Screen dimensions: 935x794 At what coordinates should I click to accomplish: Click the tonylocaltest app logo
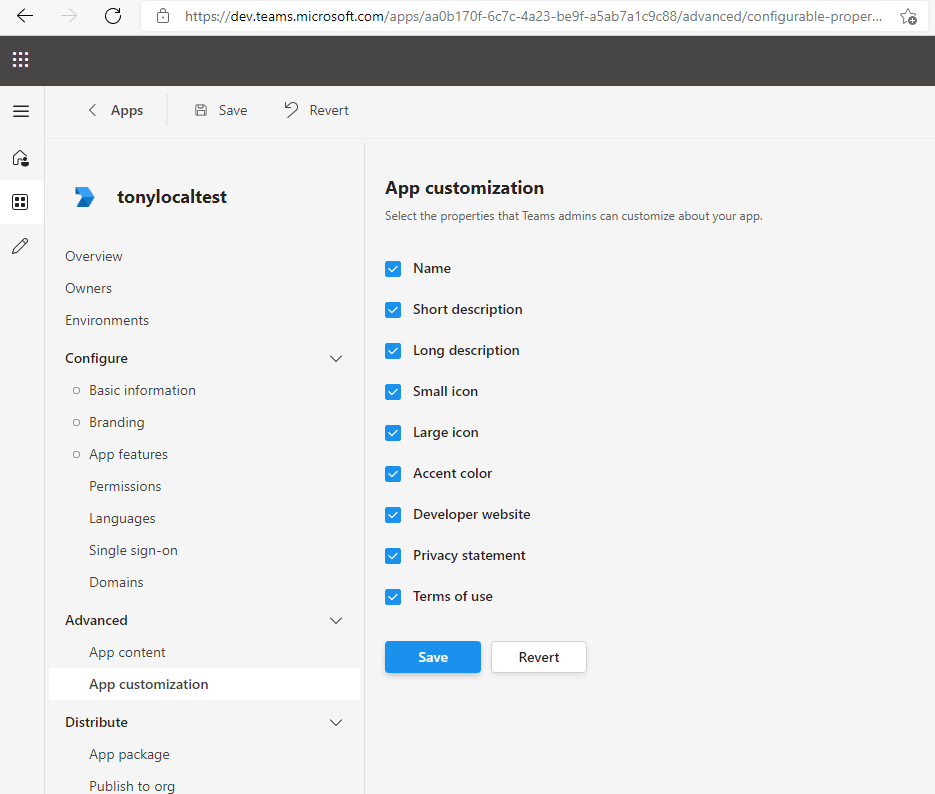coord(84,197)
